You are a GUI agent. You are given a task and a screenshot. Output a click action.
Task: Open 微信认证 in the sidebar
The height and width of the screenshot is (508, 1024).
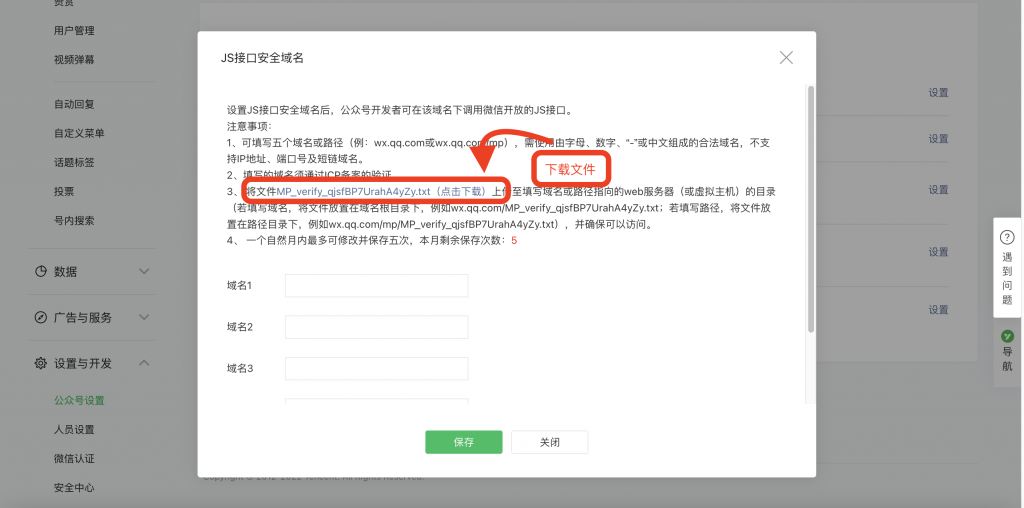pyautogui.click(x=74, y=459)
